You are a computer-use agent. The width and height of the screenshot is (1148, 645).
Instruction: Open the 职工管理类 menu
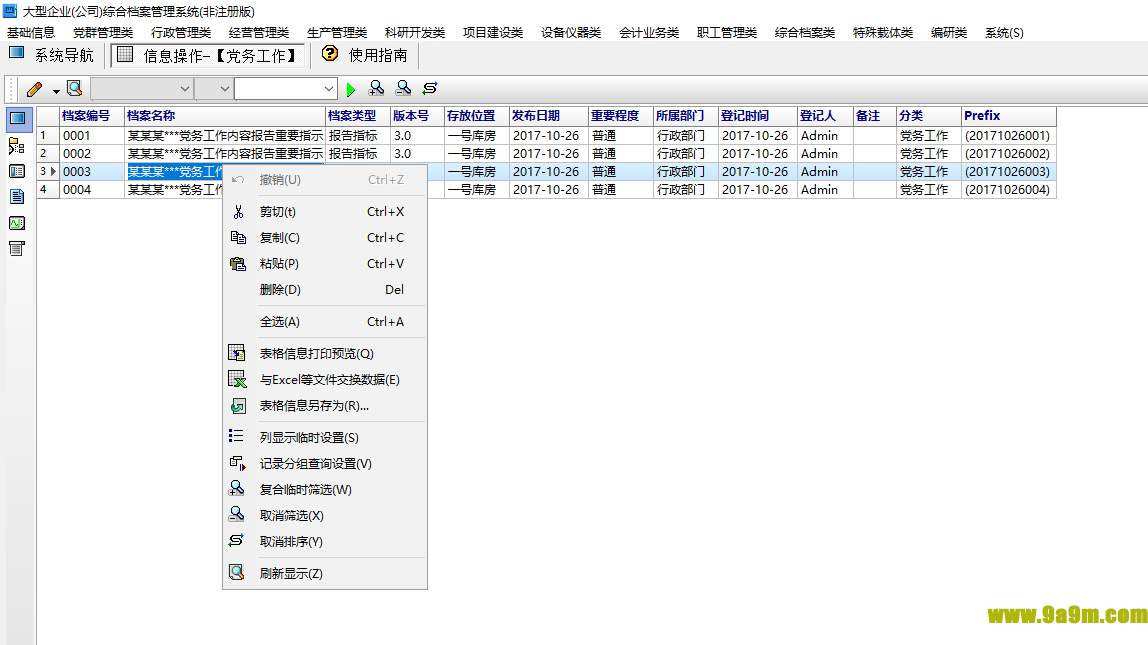tap(727, 33)
